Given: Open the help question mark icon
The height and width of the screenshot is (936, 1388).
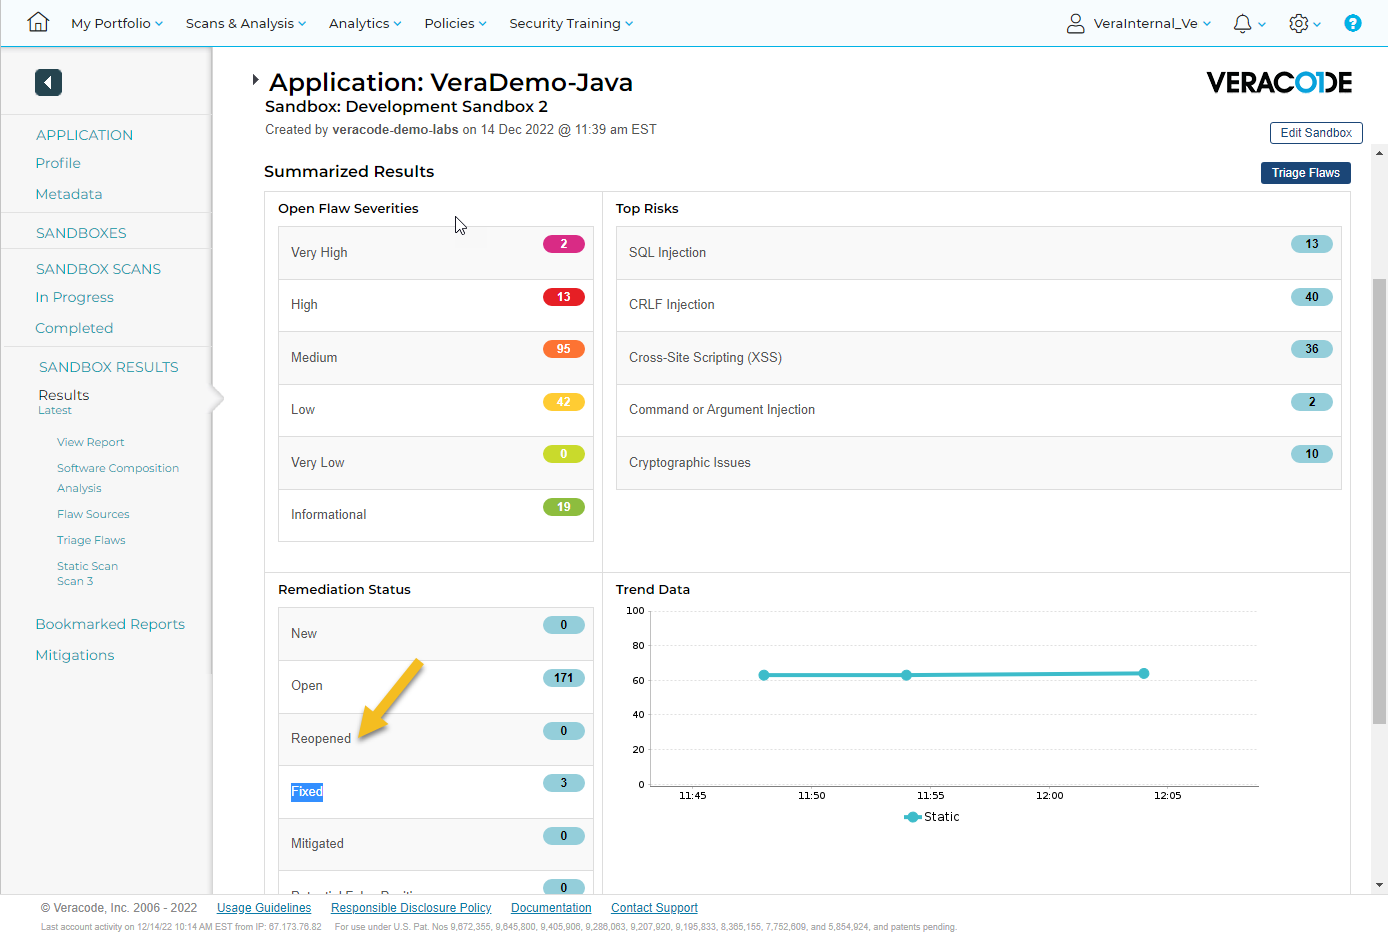Looking at the screenshot, I should pos(1353,23).
